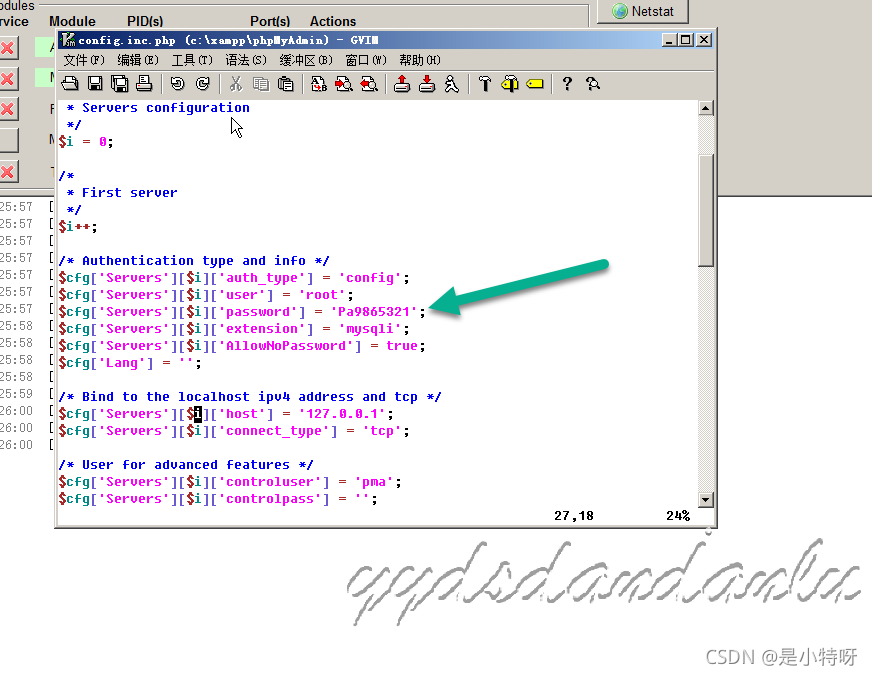Click the vertical scrollbar thumb
This screenshot has width=872, height=675.
(x=706, y=210)
